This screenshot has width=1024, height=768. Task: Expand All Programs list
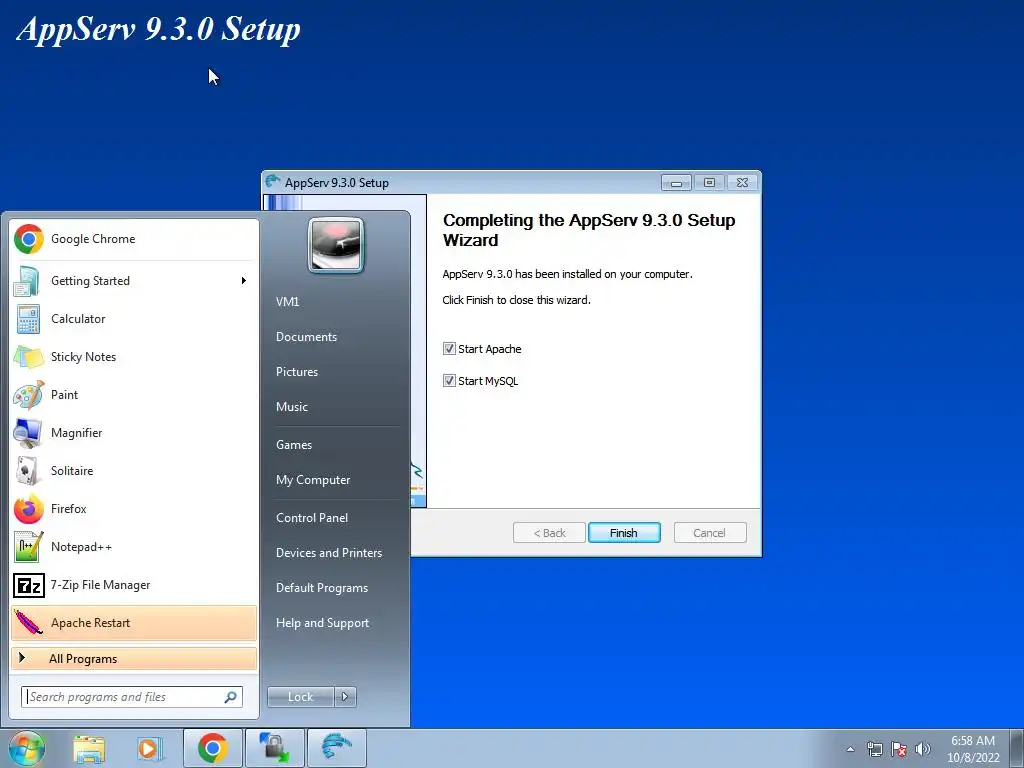134,659
